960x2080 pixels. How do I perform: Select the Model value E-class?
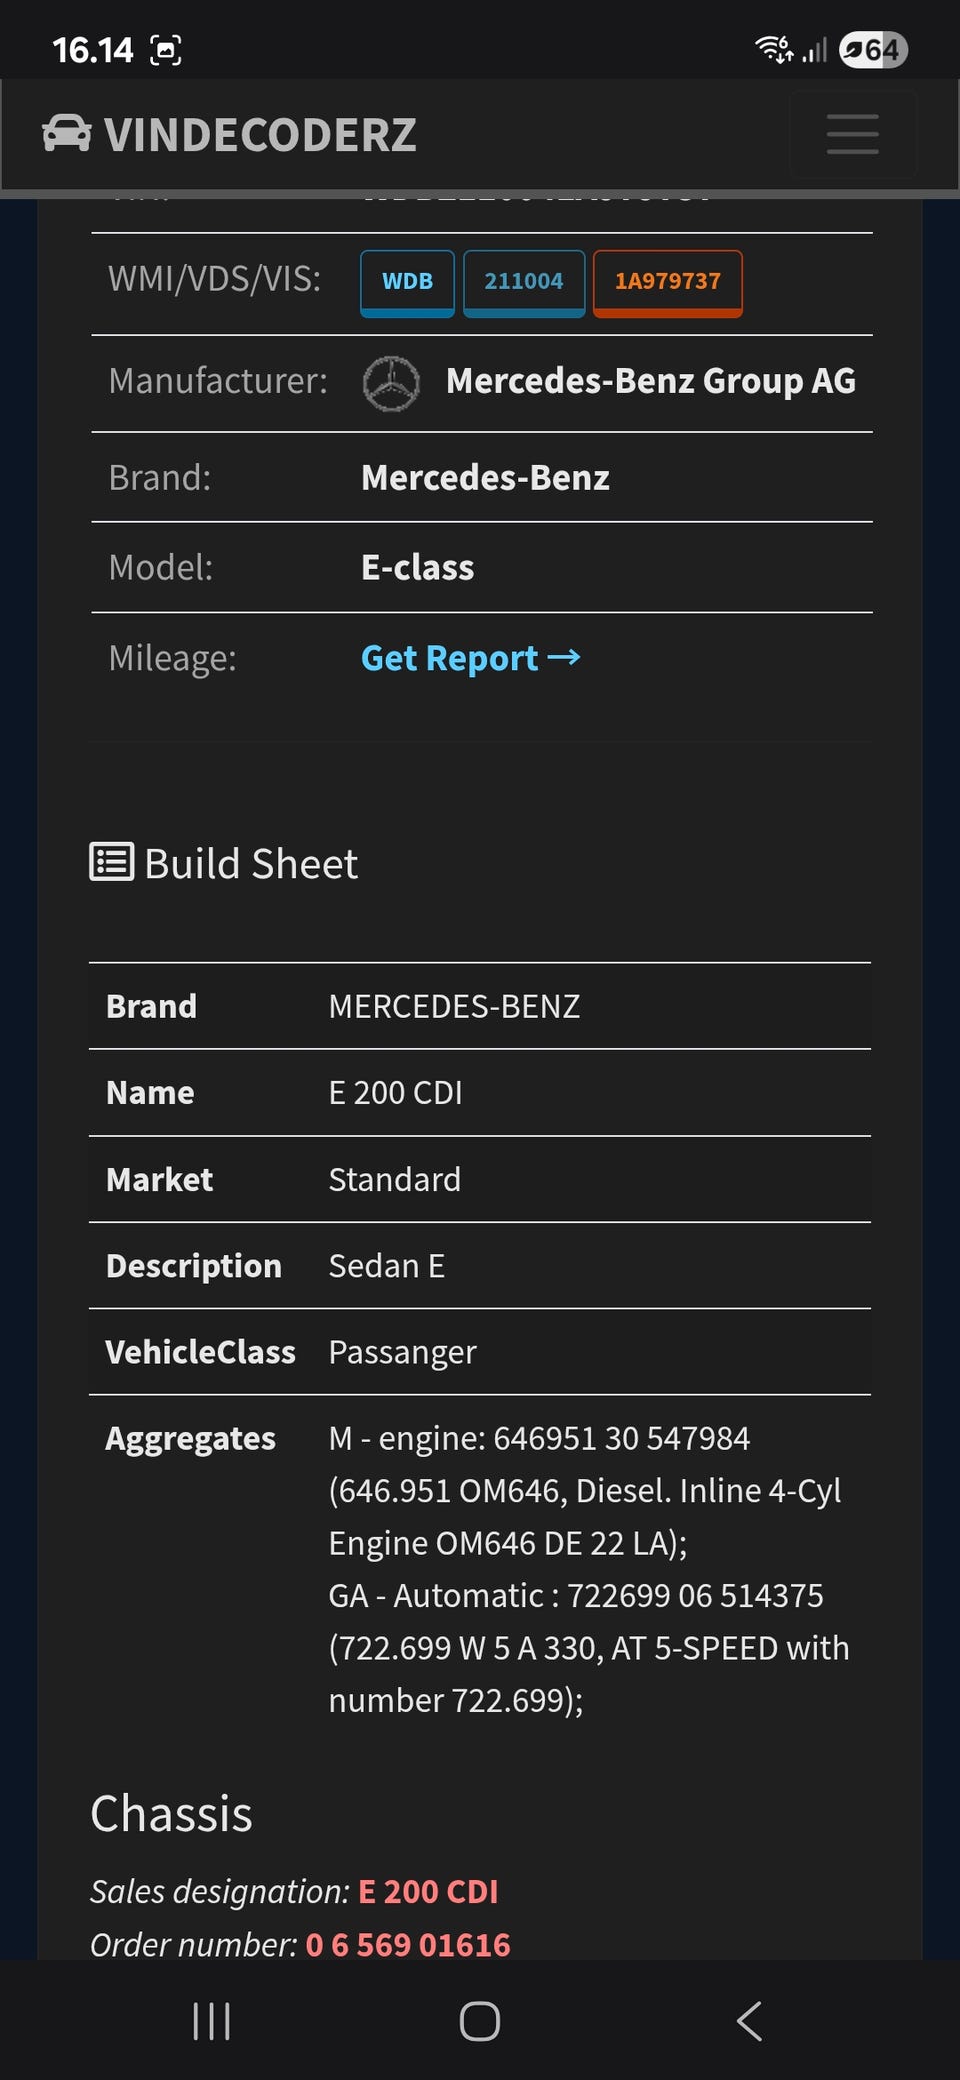(417, 568)
